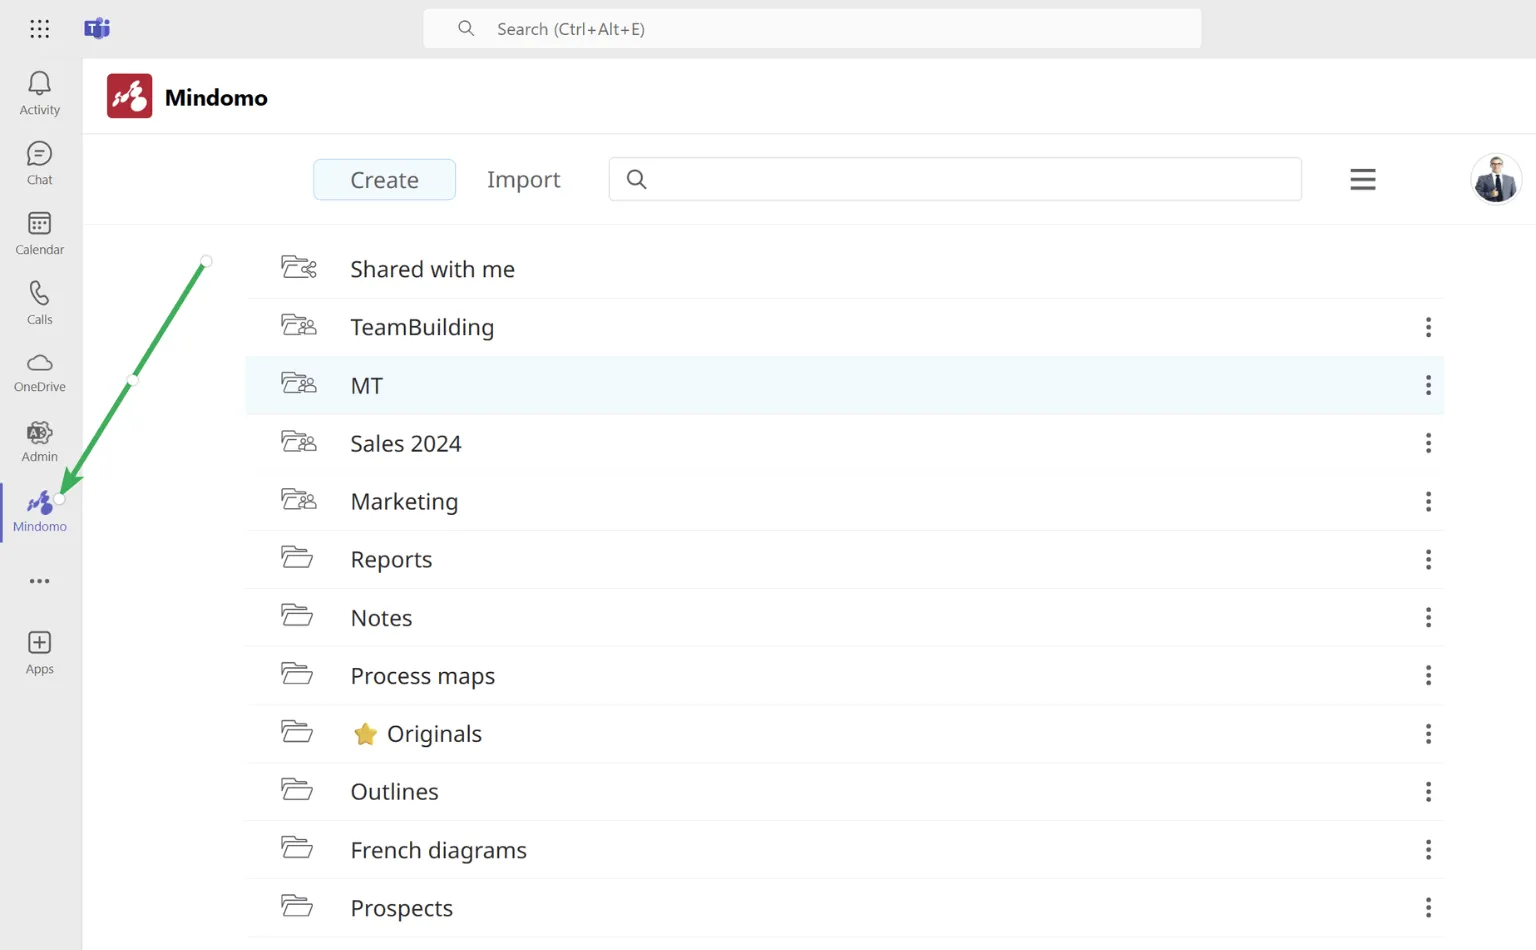1536x950 pixels.
Task: Open the Teams app launcher grid
Action: 40,29
